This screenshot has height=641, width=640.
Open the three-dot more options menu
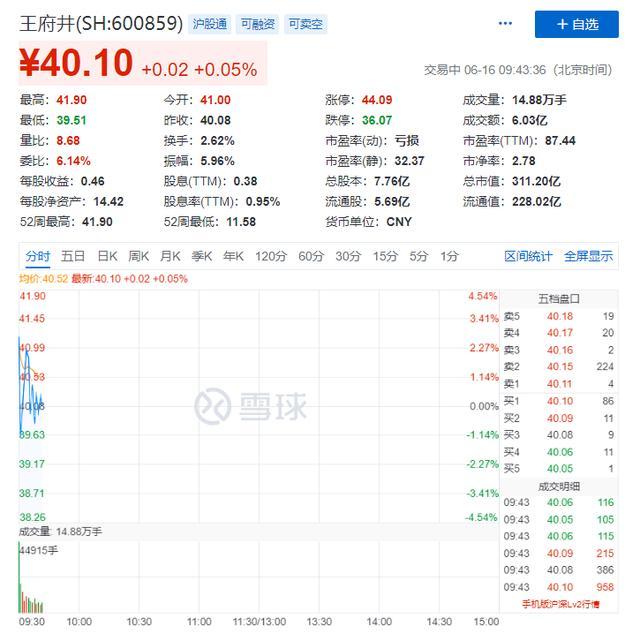pyautogui.click(x=505, y=23)
